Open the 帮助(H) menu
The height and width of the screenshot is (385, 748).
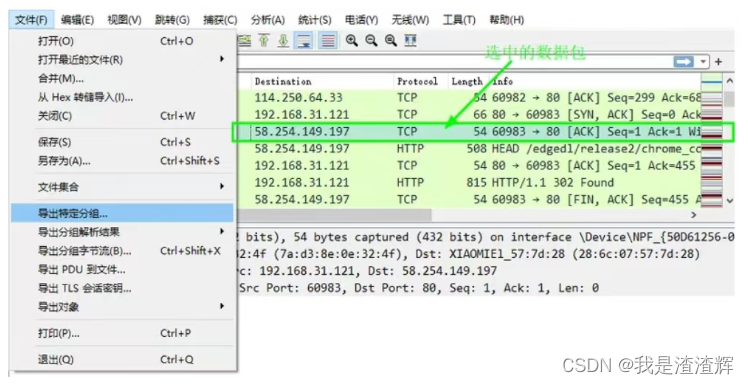coord(507,20)
